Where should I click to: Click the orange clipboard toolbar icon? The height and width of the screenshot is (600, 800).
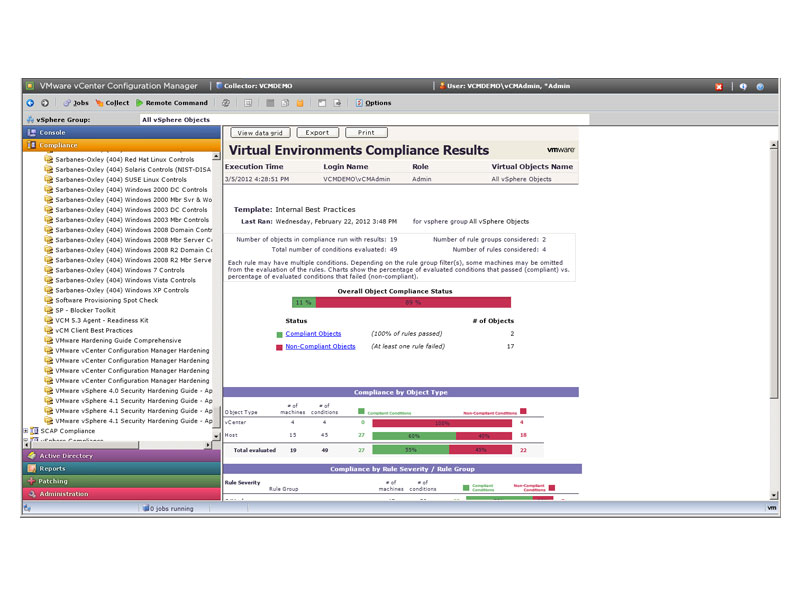(x=300, y=103)
